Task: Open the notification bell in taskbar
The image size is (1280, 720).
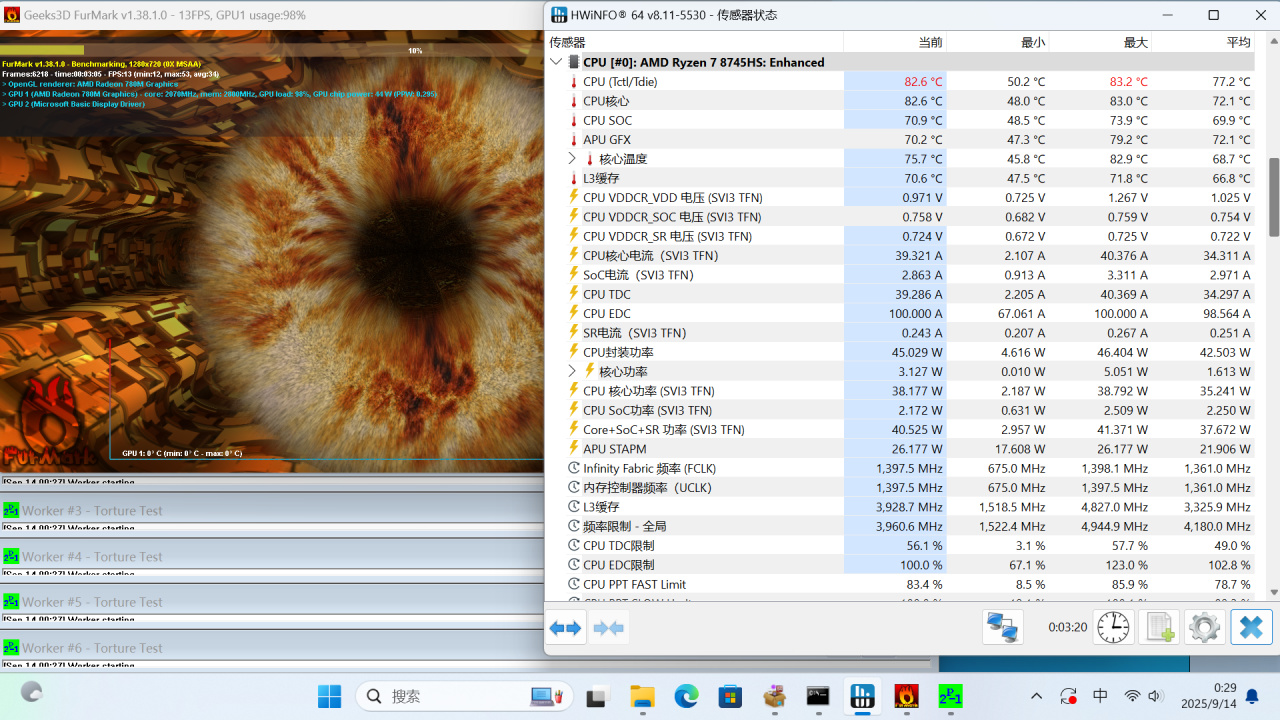Action: click(x=1253, y=696)
